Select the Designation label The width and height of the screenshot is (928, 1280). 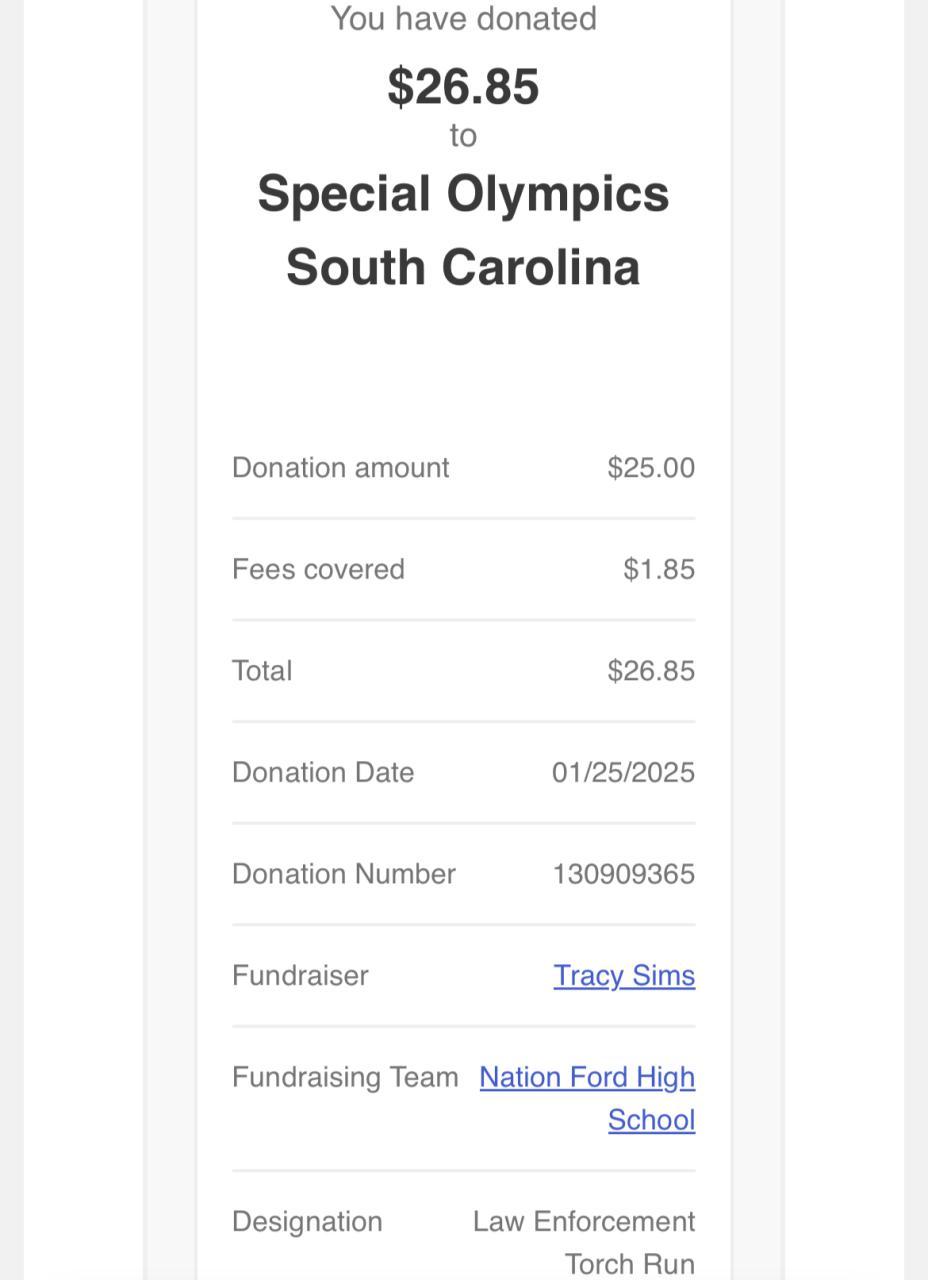click(x=307, y=1221)
